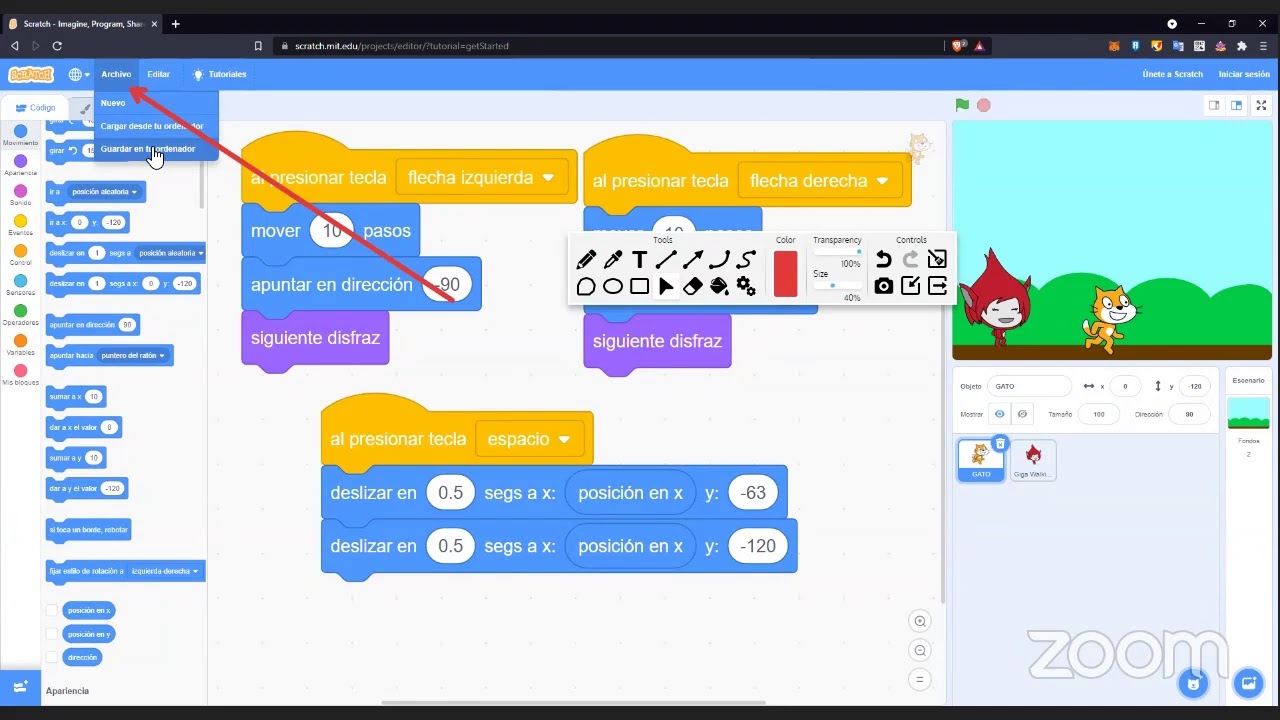Hide sprite using crossed-eye icon
Image resolution: width=1280 pixels, height=720 pixels.
pyautogui.click(x=1022, y=414)
